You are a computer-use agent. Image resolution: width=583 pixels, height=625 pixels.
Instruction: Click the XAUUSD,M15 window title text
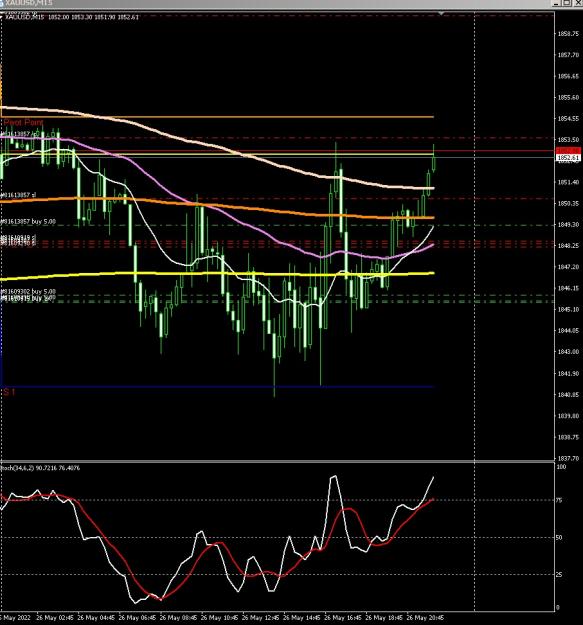[29, 3]
